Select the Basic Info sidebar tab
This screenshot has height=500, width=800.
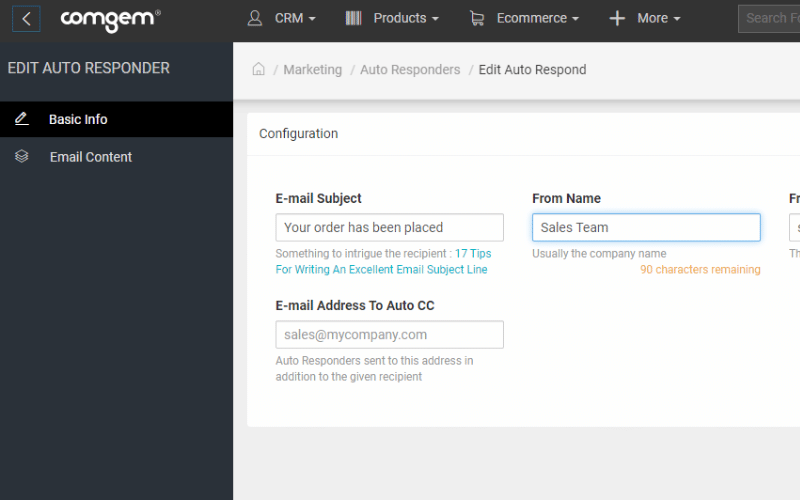tap(116, 119)
